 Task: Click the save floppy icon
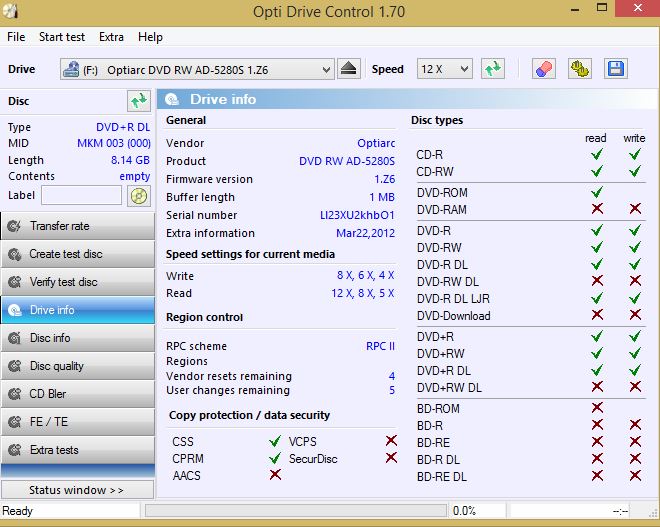(616, 69)
